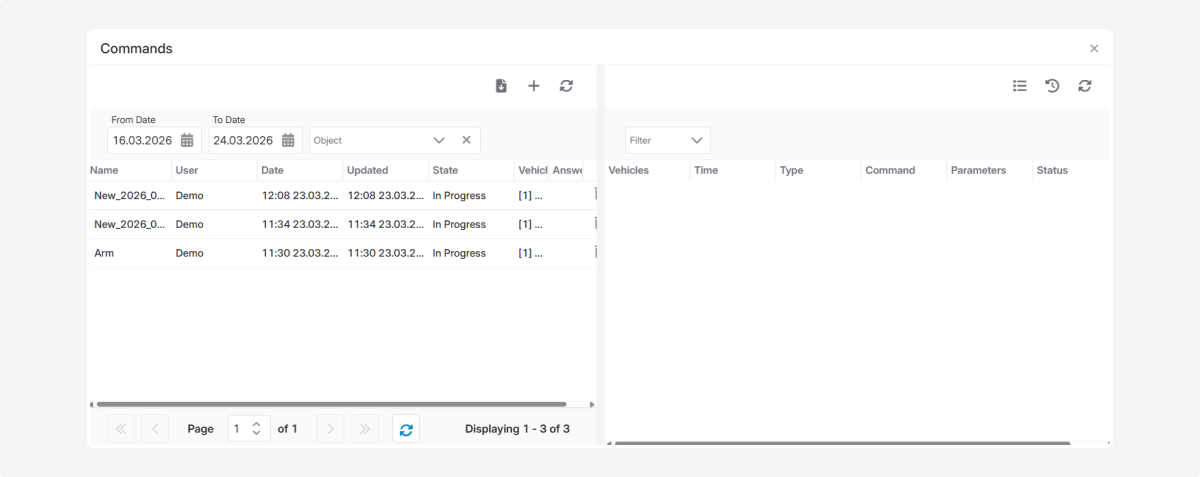Close the Commands dialog
Image resolution: width=1200 pixels, height=477 pixels.
point(1093,49)
